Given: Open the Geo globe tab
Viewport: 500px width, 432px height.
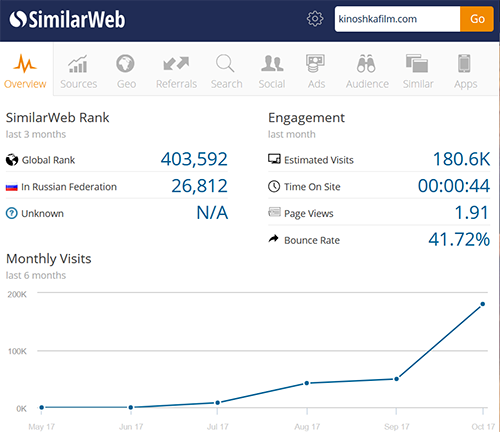Looking at the screenshot, I should pos(126,72).
